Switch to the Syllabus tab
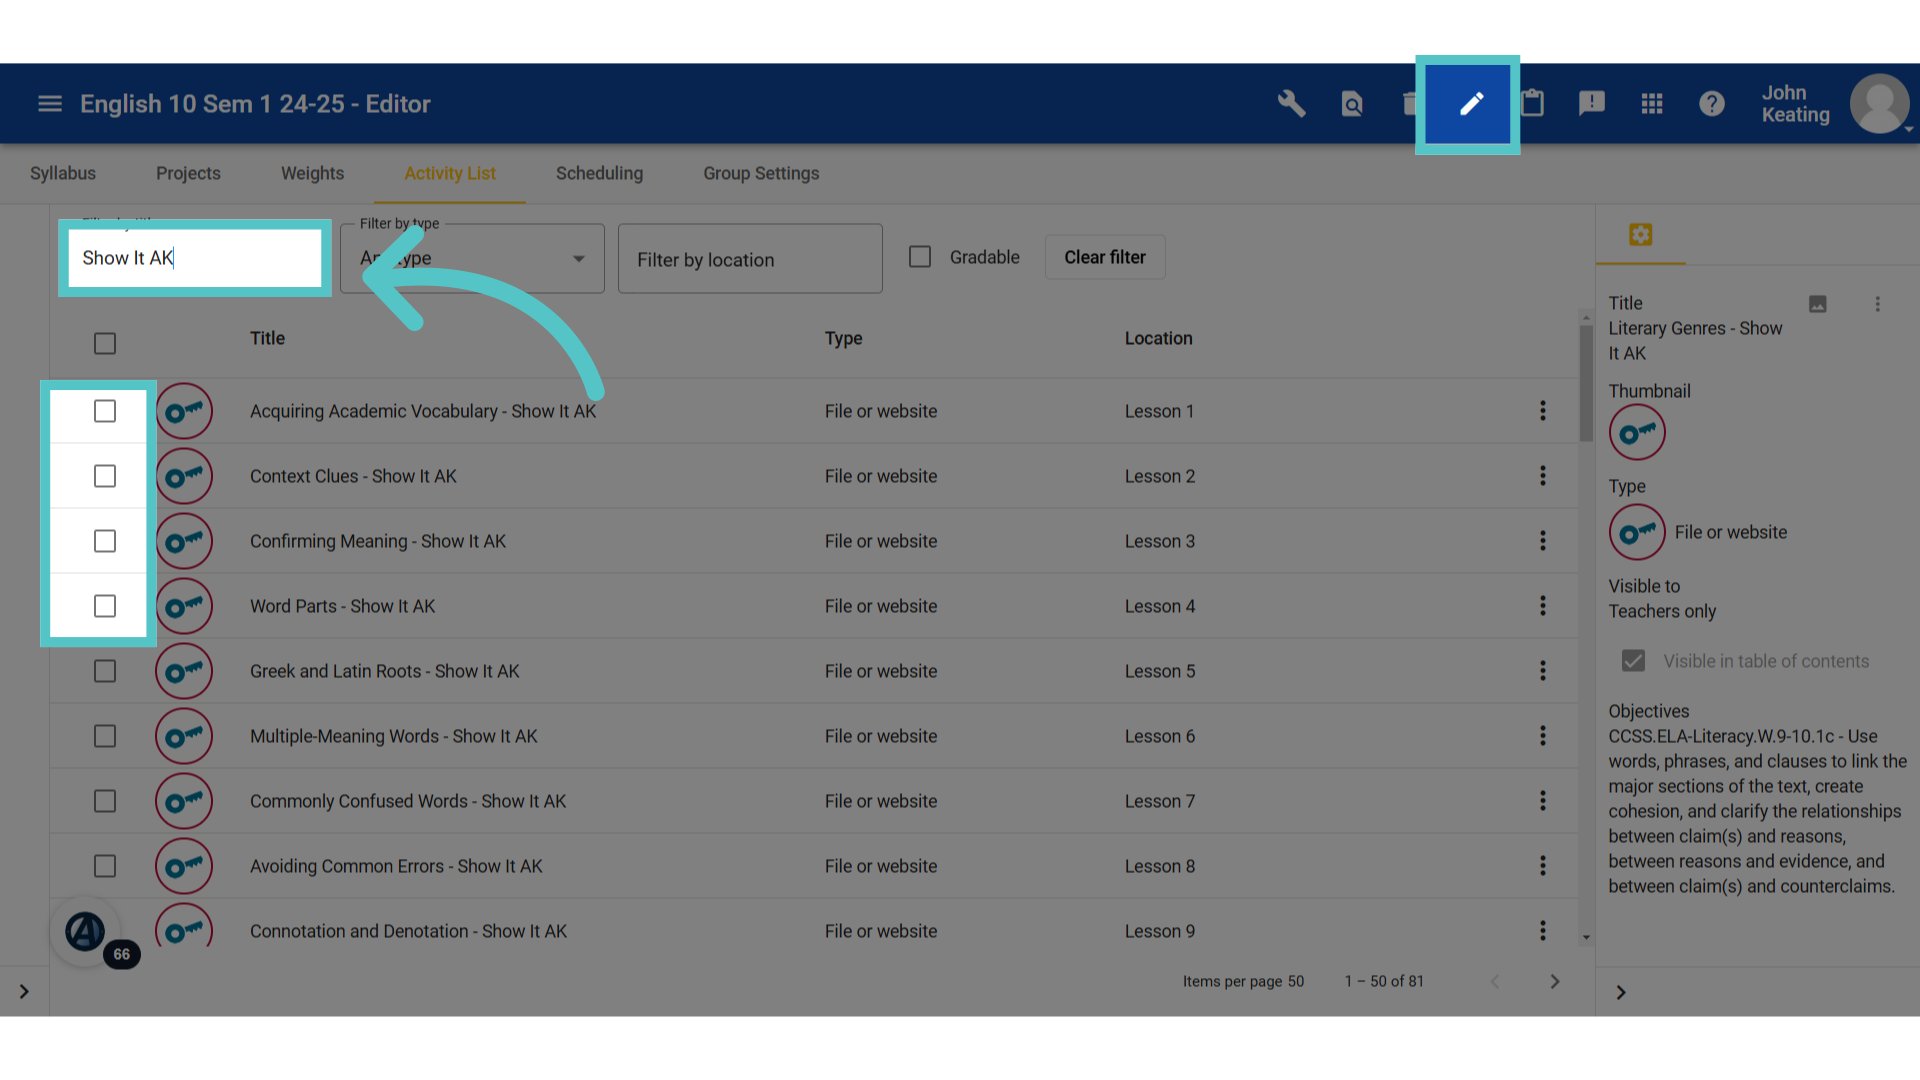 click(63, 173)
